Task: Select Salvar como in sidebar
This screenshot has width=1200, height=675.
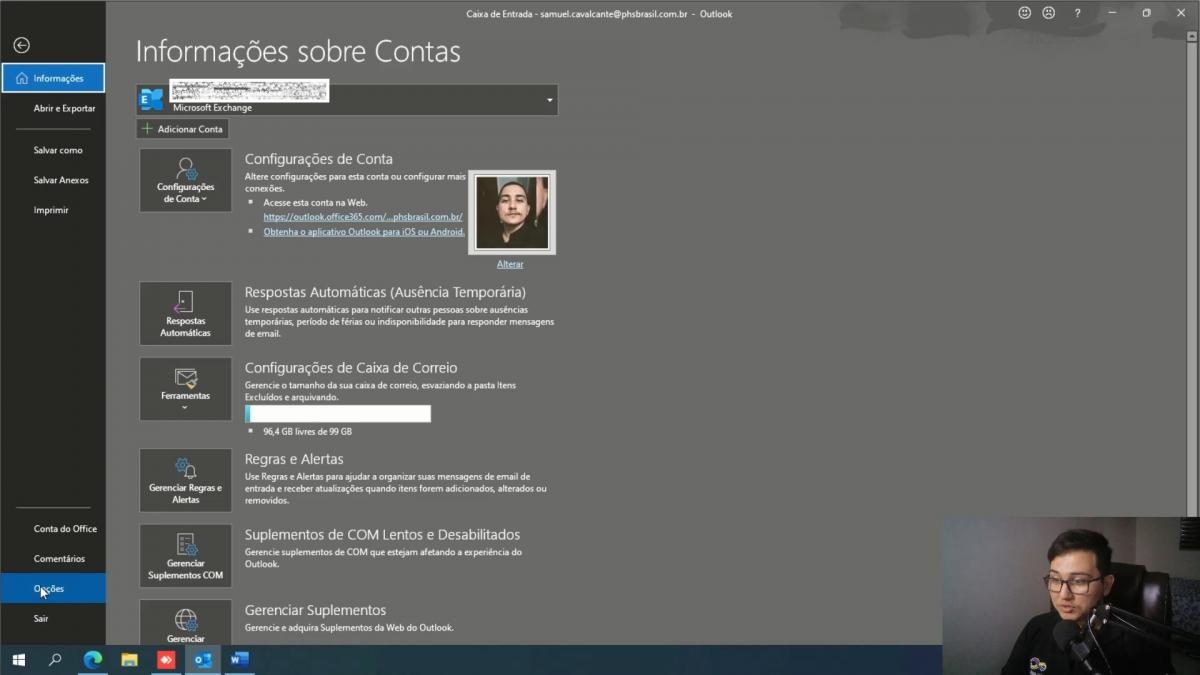Action: tap(58, 150)
